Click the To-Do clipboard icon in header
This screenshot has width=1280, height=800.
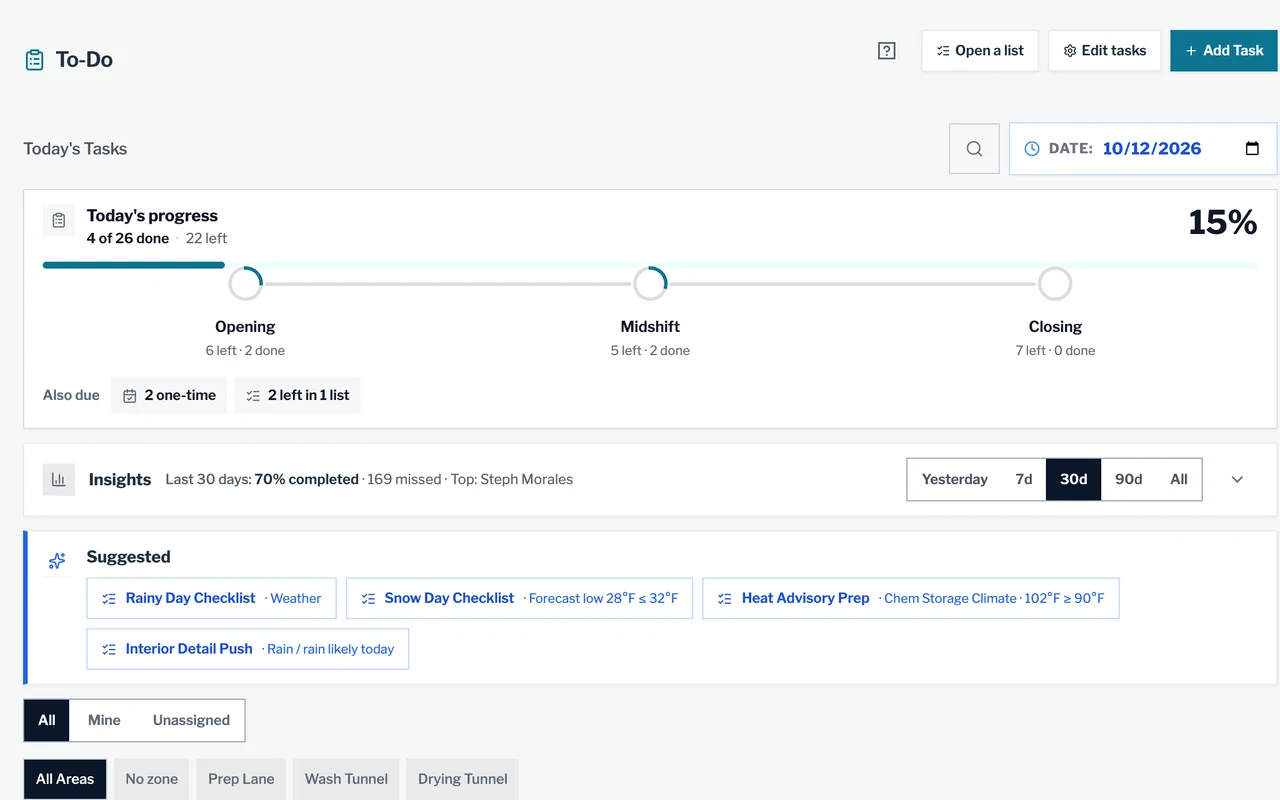click(x=34, y=60)
